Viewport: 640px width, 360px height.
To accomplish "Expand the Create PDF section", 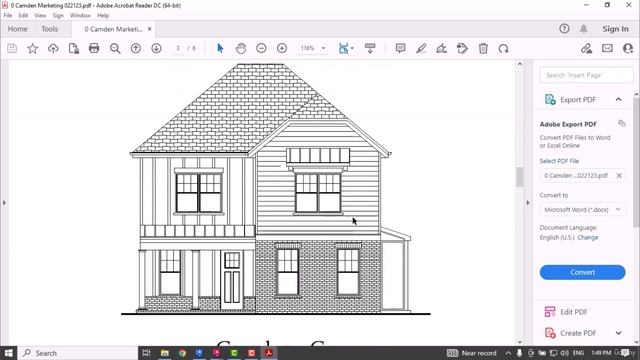I will [619, 333].
